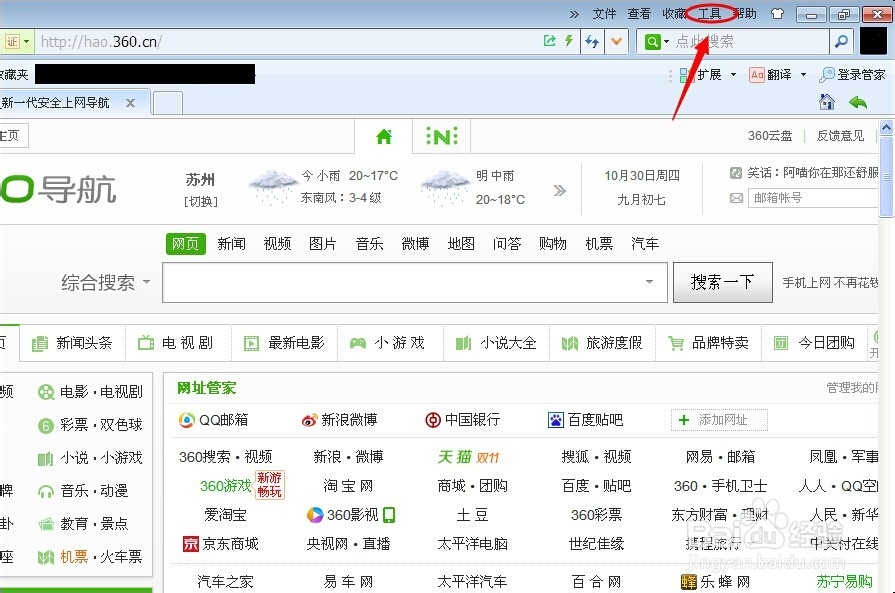The width and height of the screenshot is (895, 593).
Task: Open the 旅游度假 category tab
Action: (603, 343)
